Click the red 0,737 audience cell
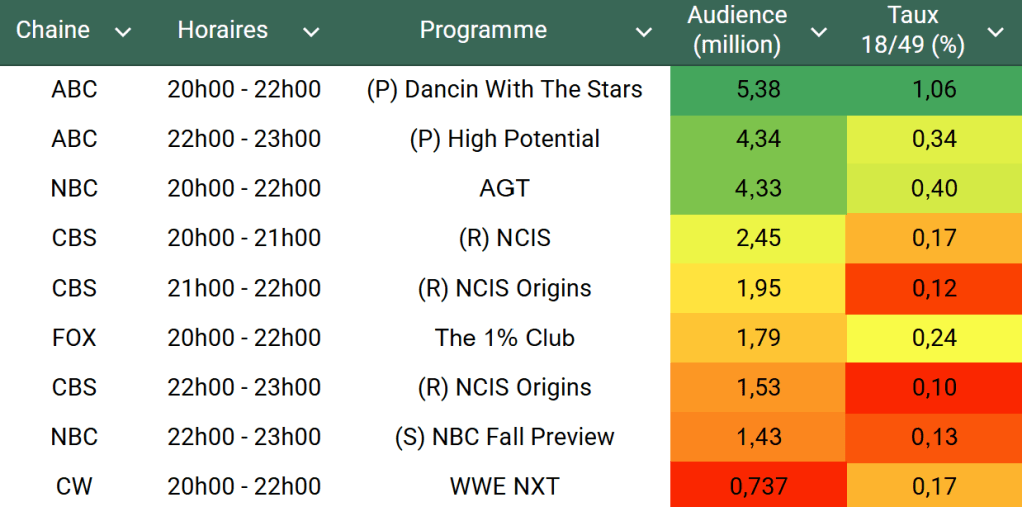This screenshot has width=1022, height=507. (758, 487)
